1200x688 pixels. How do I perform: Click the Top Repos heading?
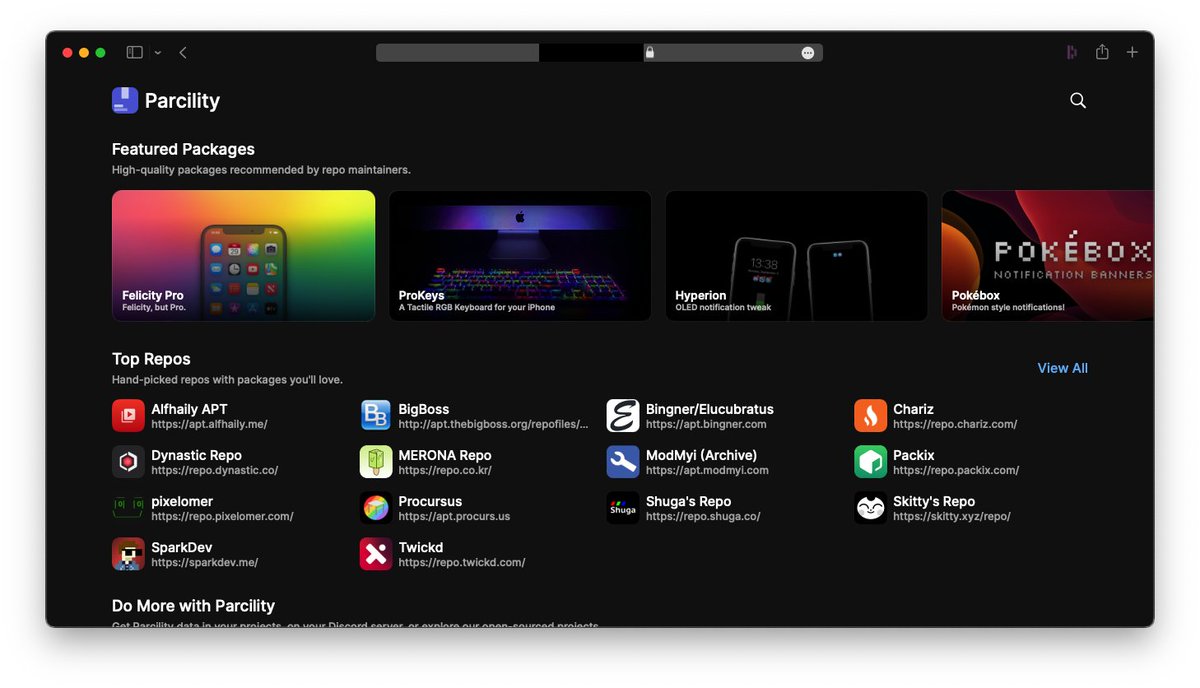tap(151, 359)
